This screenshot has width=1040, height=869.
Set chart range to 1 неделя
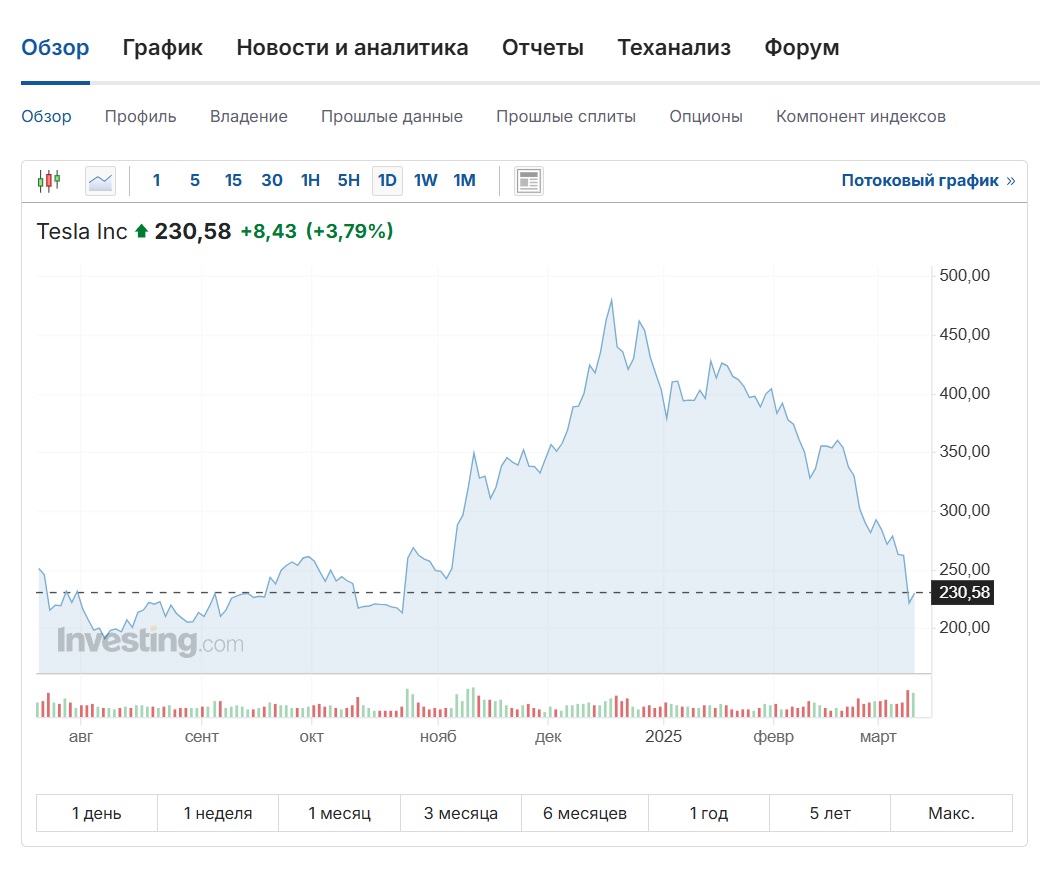218,813
